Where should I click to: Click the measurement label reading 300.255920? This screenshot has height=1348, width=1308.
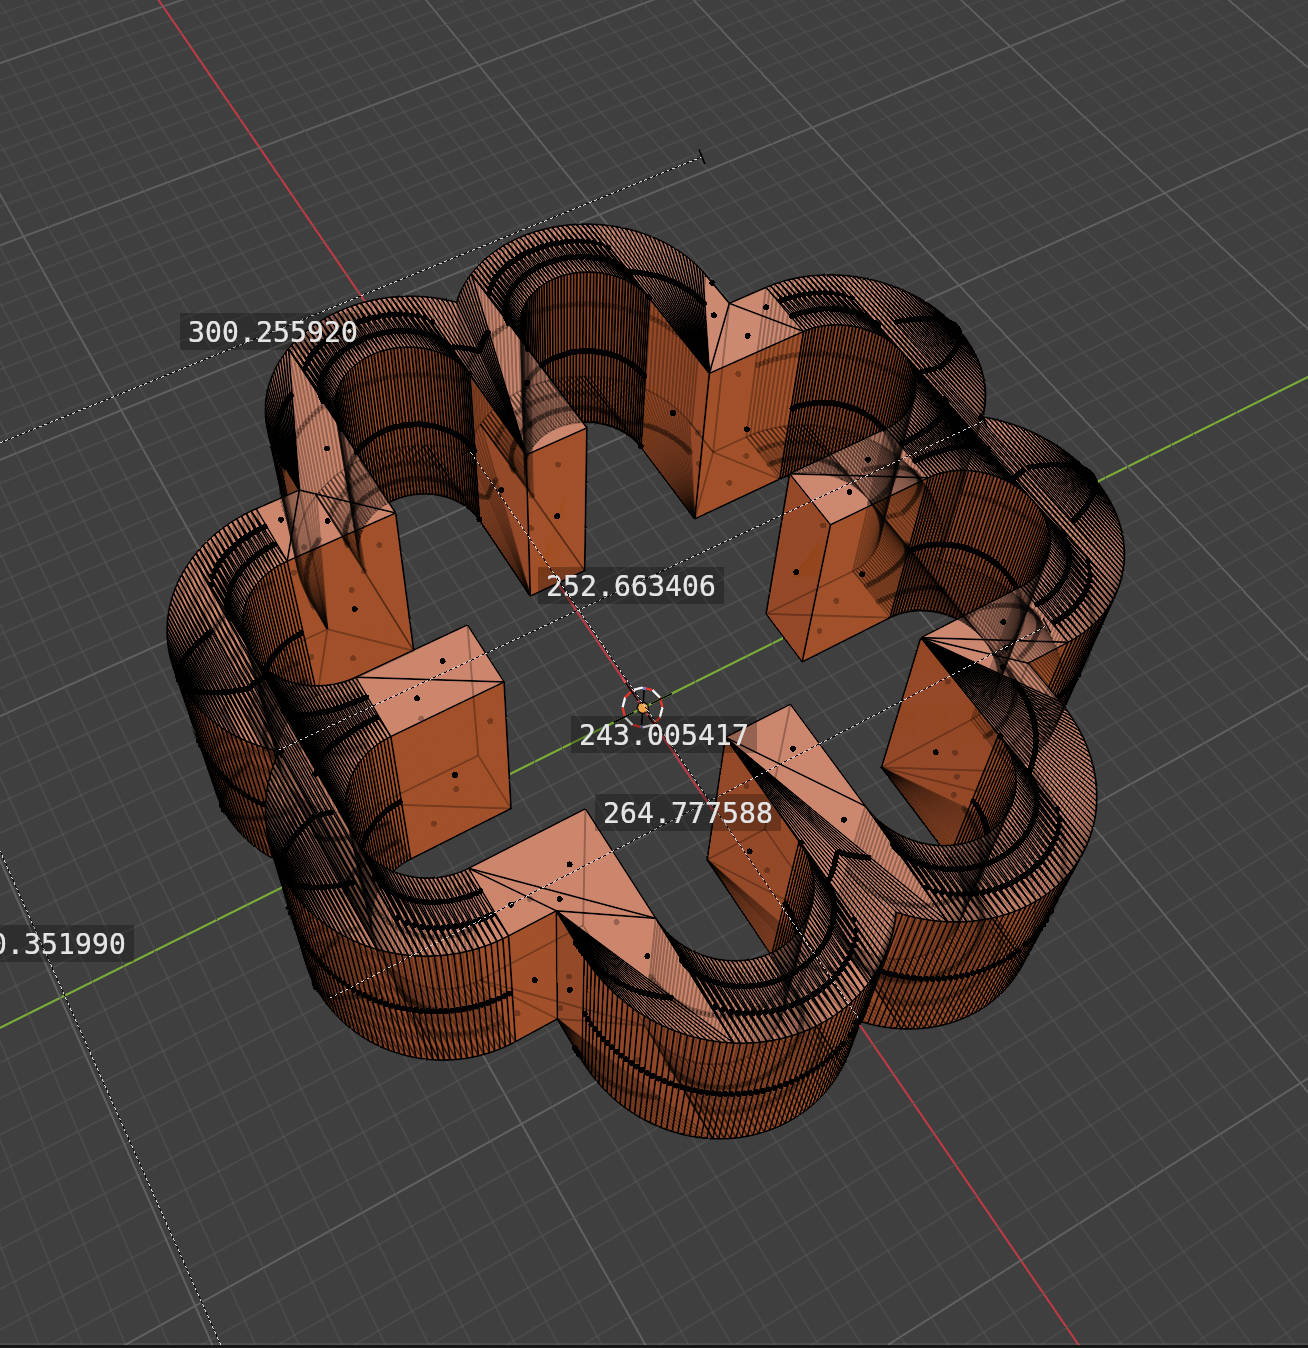(272, 332)
